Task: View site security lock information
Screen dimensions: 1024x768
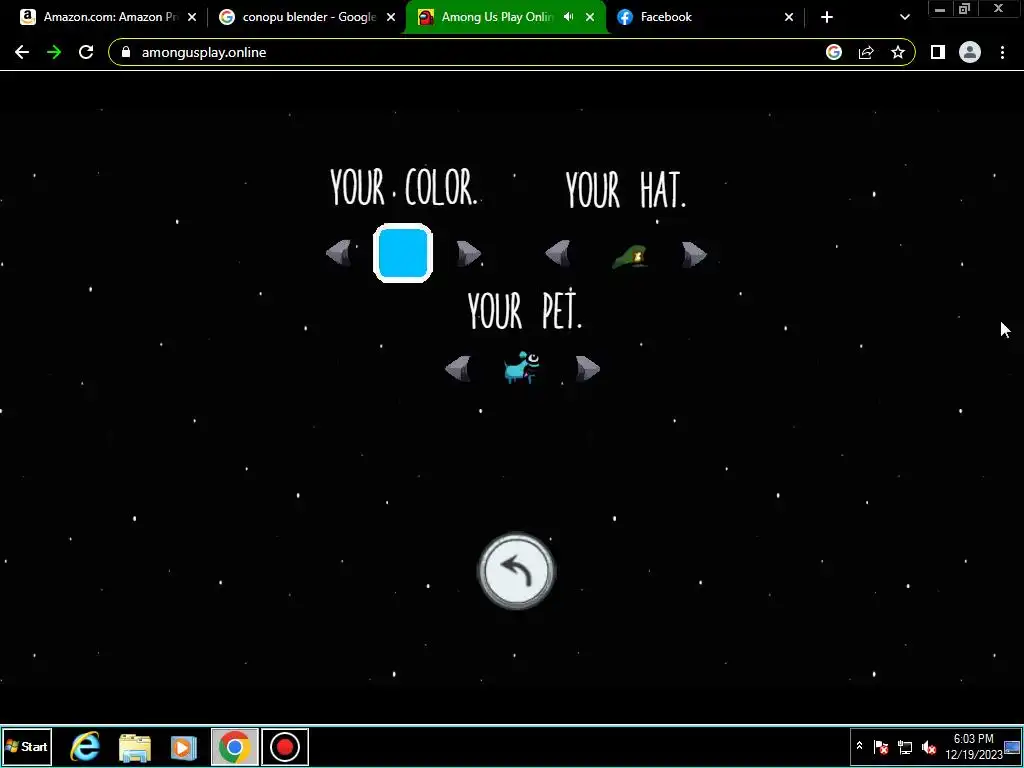Action: coord(126,52)
